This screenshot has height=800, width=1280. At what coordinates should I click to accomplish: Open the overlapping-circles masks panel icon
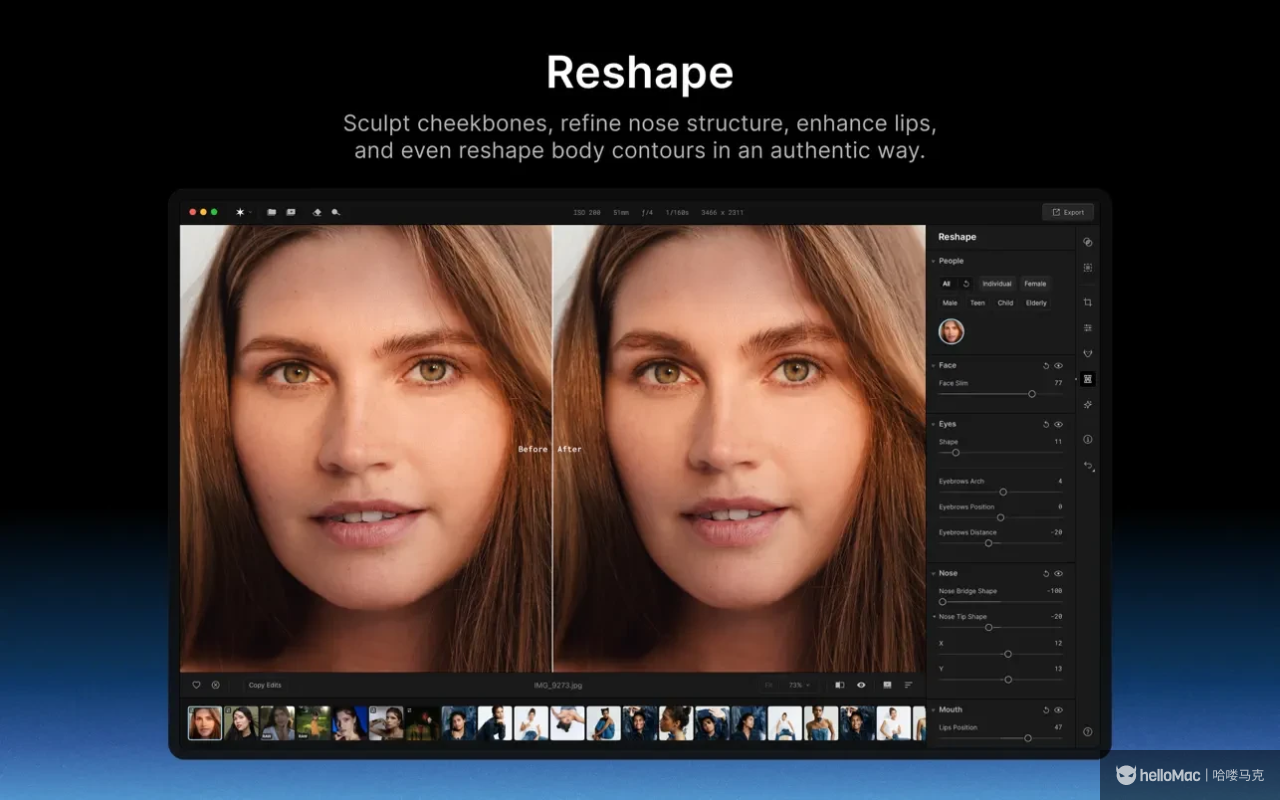(1088, 242)
